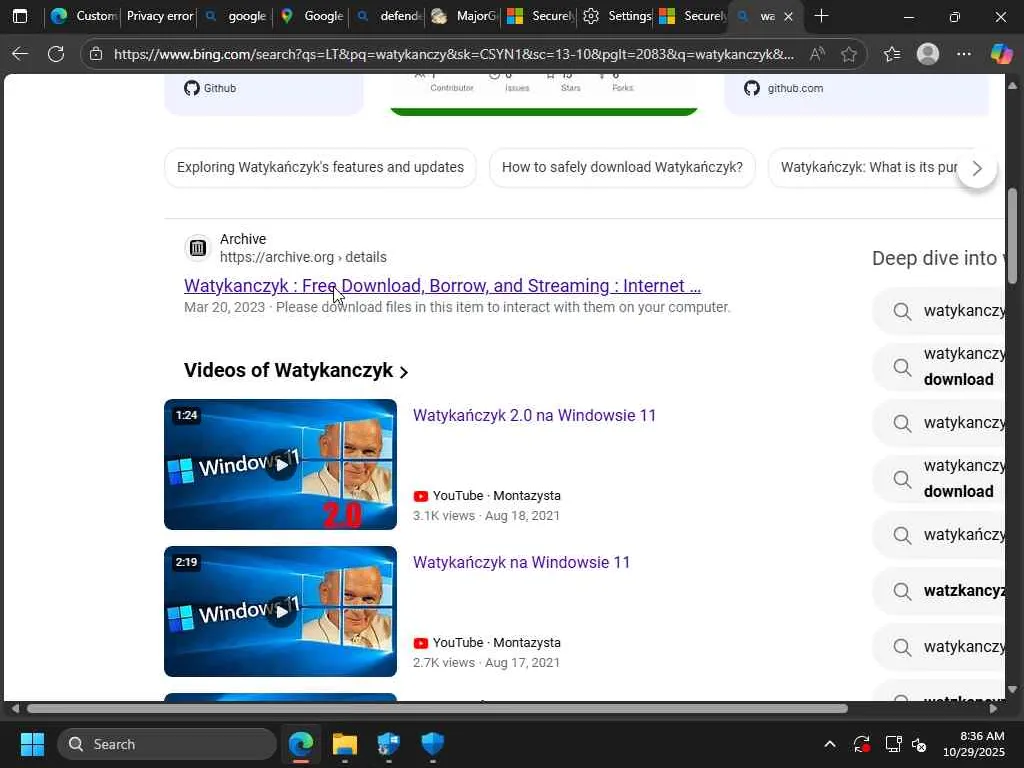Click How to safely download Watykańczyk chip
This screenshot has height=768, width=1024.
[622, 168]
